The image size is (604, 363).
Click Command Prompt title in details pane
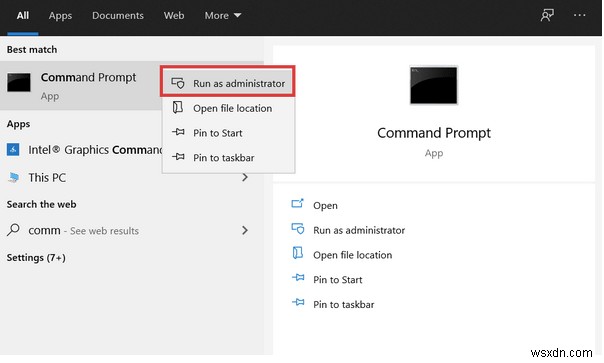[434, 133]
